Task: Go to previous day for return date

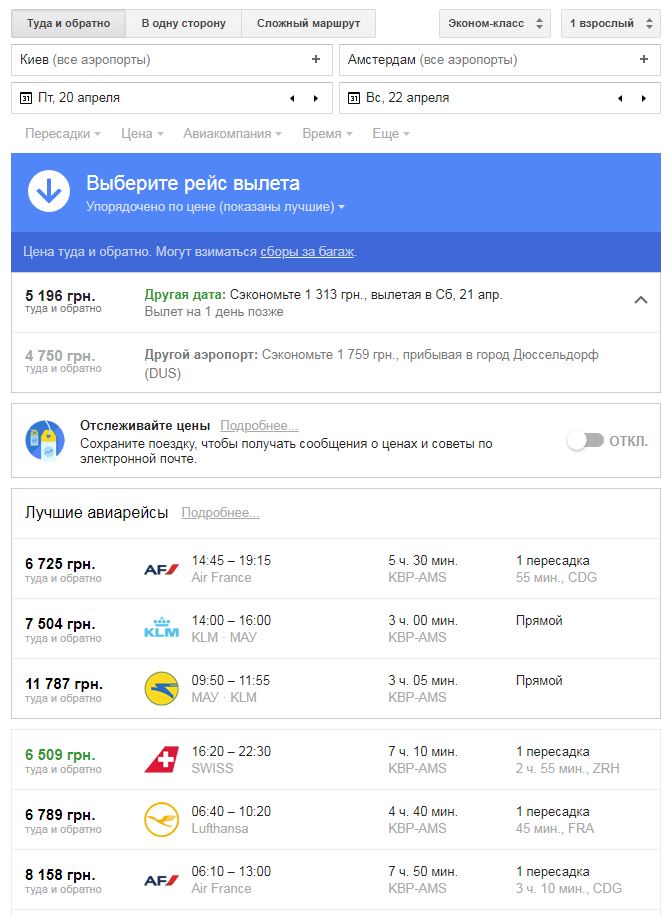Action: 620,98
